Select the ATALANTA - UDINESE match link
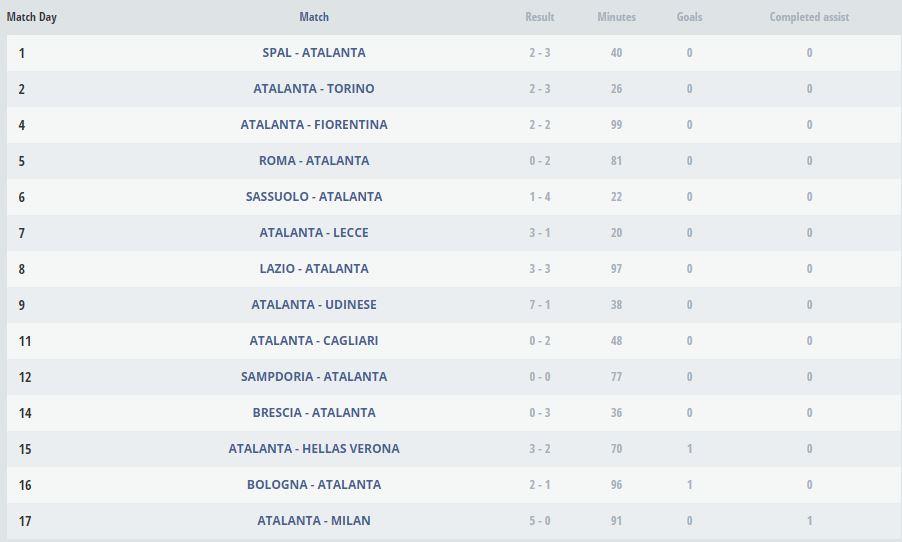Viewport: 902px width, 542px height. (x=314, y=305)
